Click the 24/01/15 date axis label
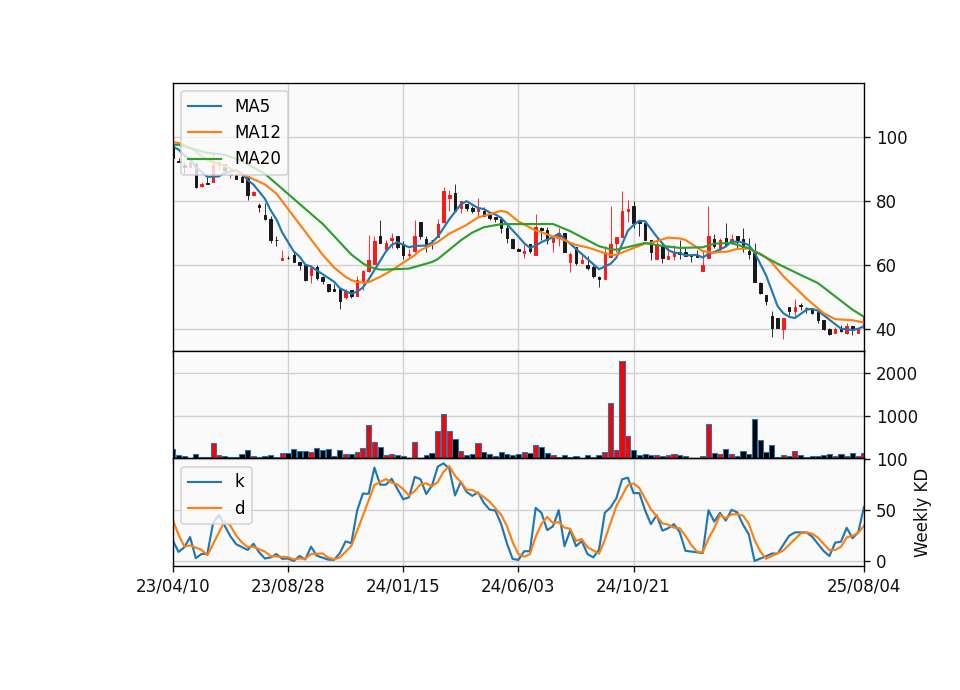 click(403, 586)
